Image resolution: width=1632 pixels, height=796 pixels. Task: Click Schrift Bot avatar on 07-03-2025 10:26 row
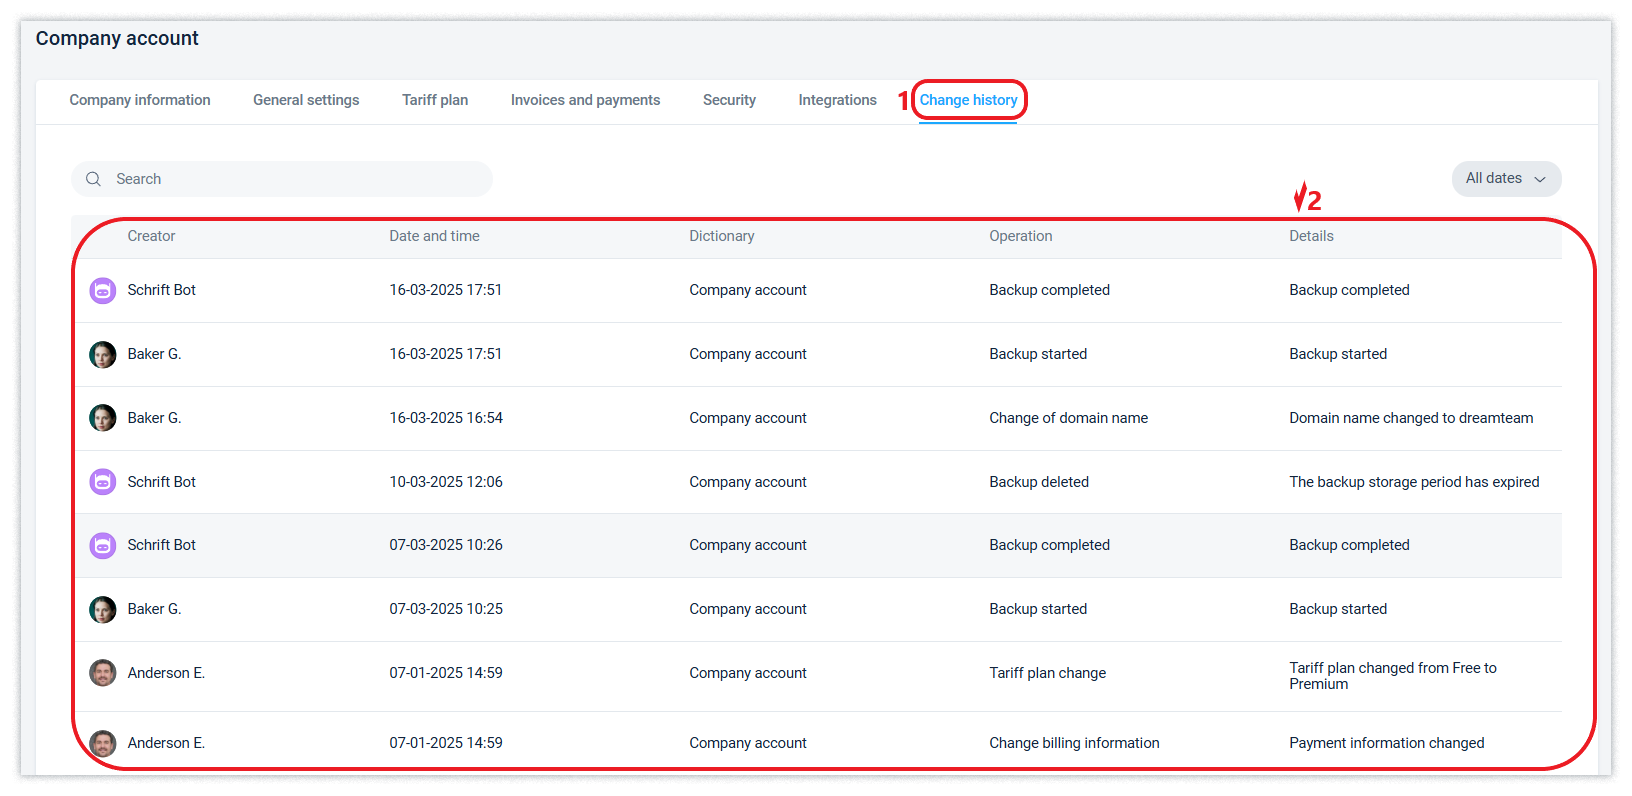click(103, 545)
